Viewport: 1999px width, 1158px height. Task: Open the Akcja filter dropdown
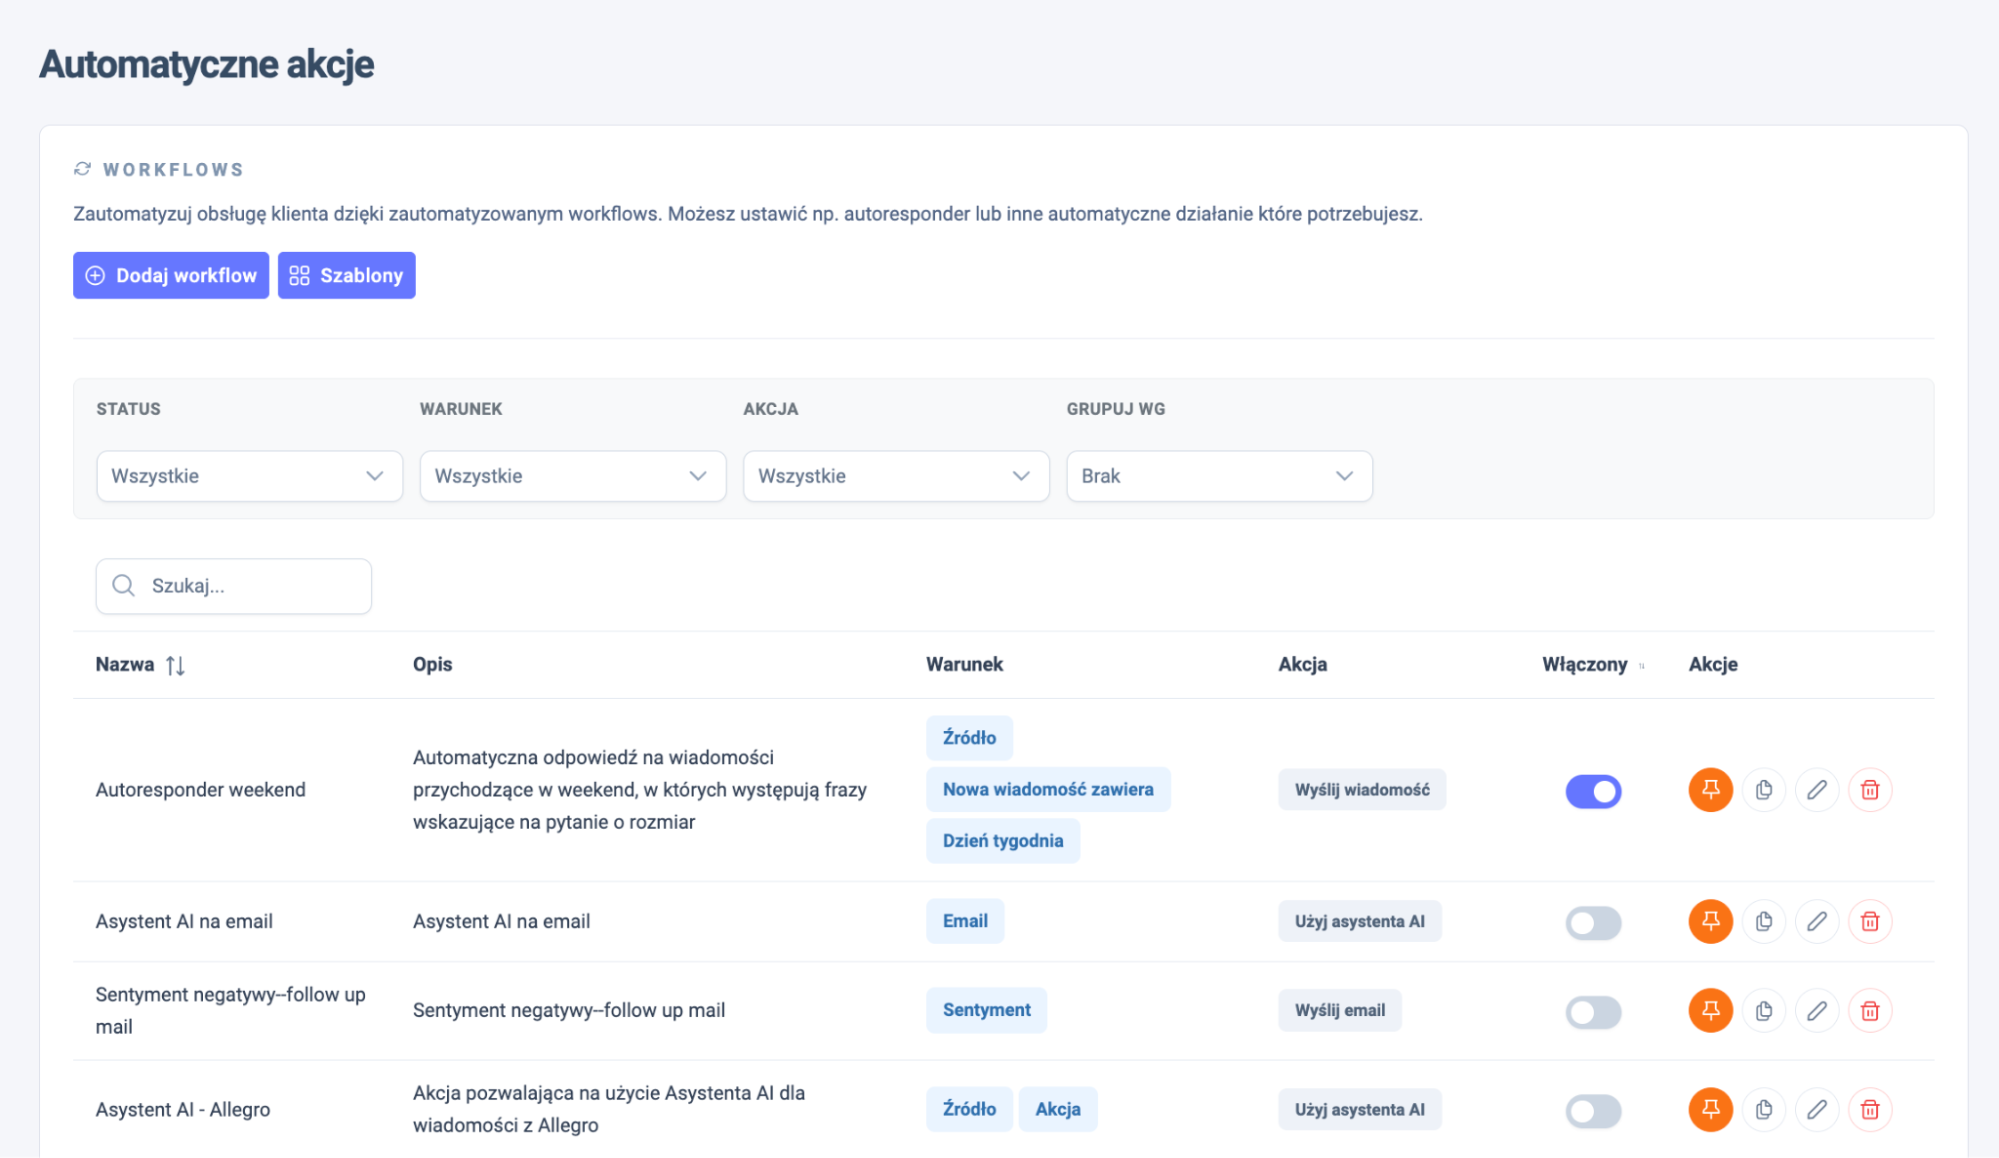pos(895,476)
